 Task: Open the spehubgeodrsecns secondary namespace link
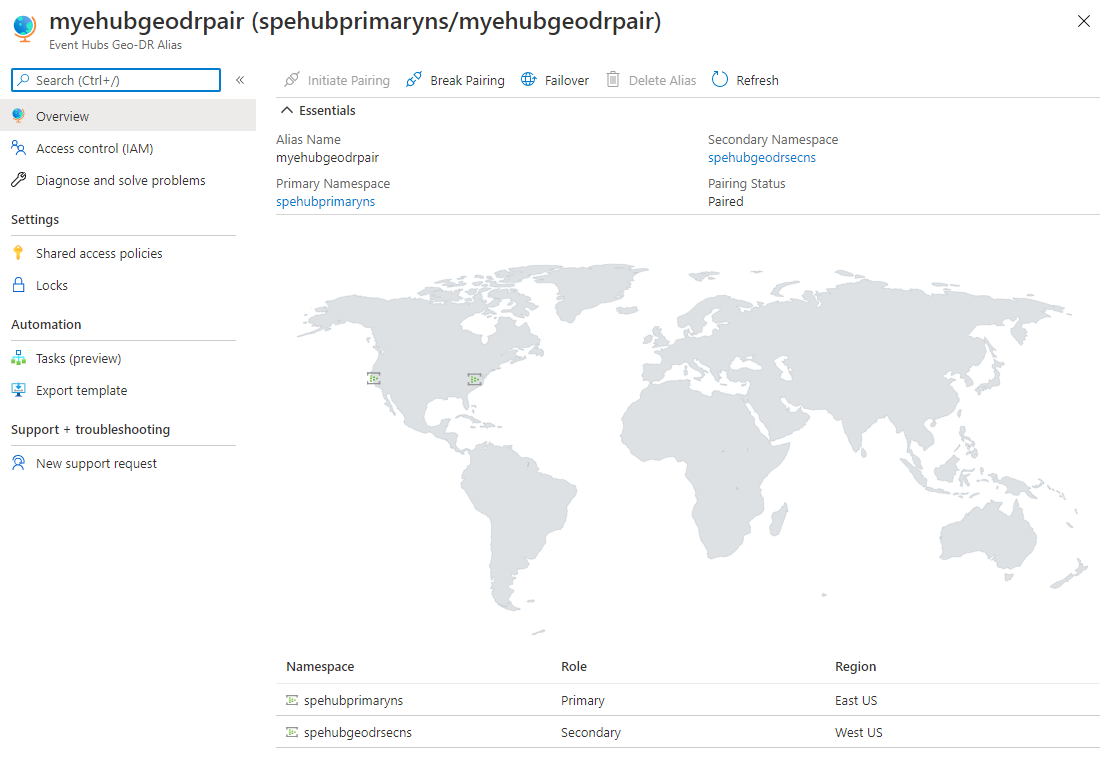click(x=761, y=157)
